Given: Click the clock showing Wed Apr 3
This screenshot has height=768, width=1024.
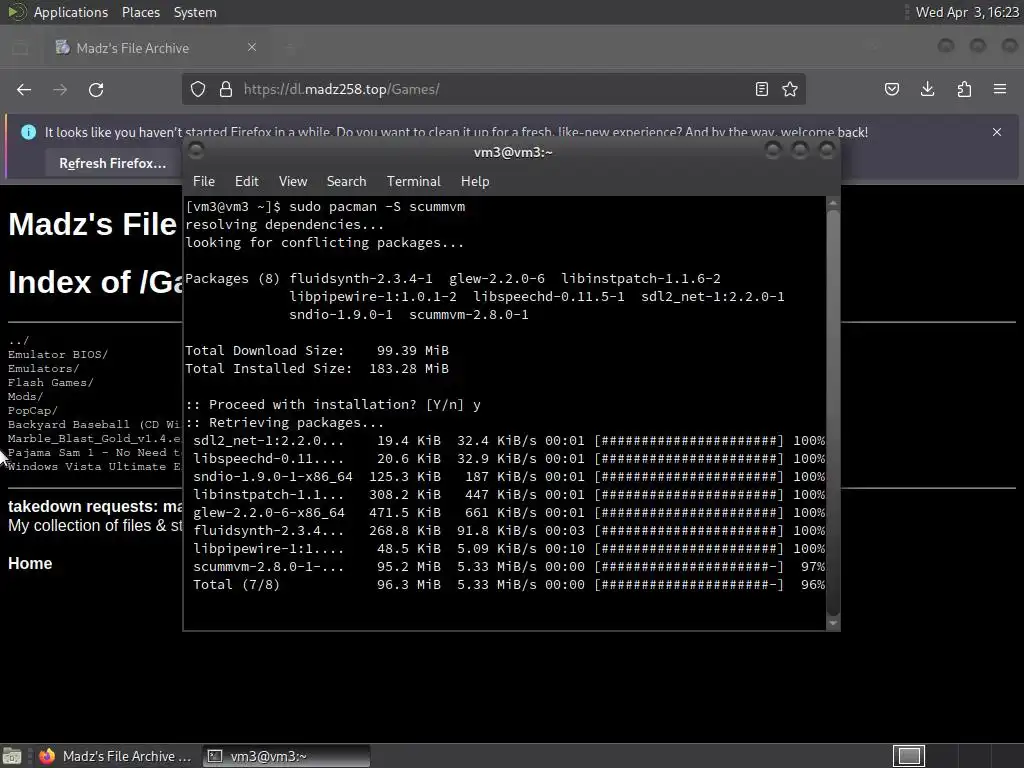Looking at the screenshot, I should tap(967, 12).
